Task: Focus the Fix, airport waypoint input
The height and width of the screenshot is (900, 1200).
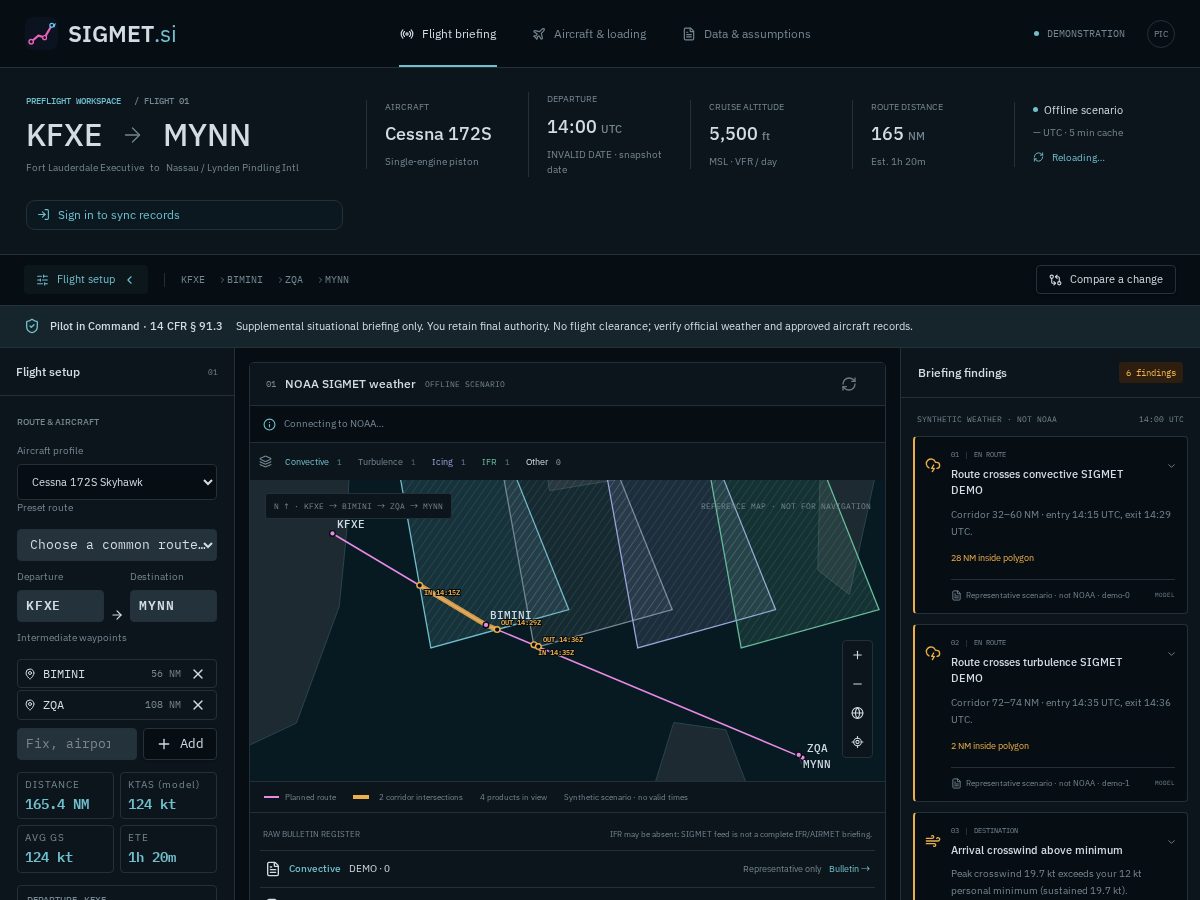Action: 77,744
